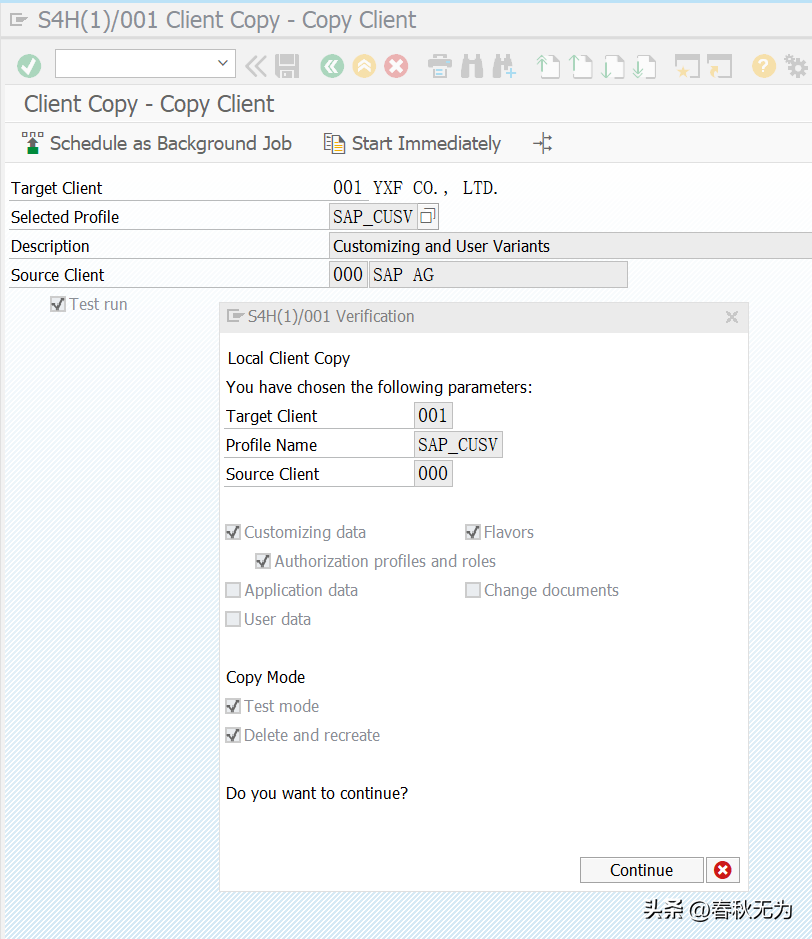Close the Verification dialog with X

(732, 317)
